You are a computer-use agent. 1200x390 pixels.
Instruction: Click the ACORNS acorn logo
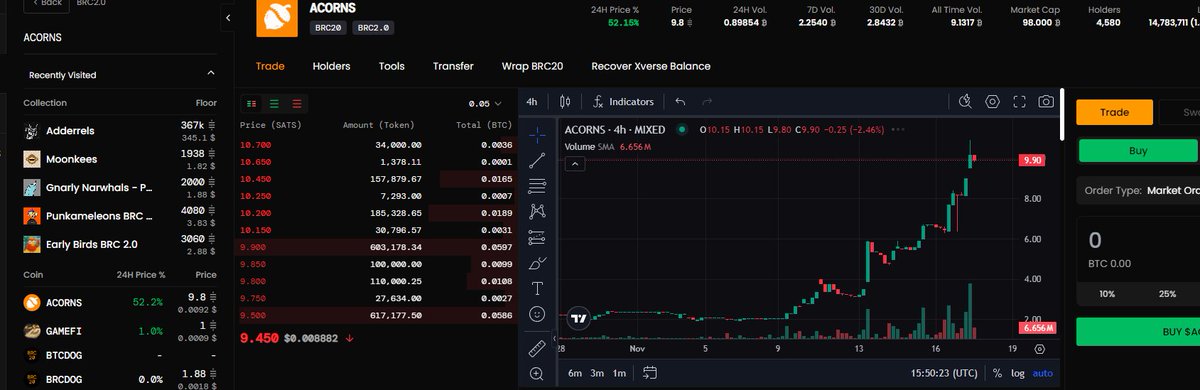pyautogui.click(x=276, y=17)
